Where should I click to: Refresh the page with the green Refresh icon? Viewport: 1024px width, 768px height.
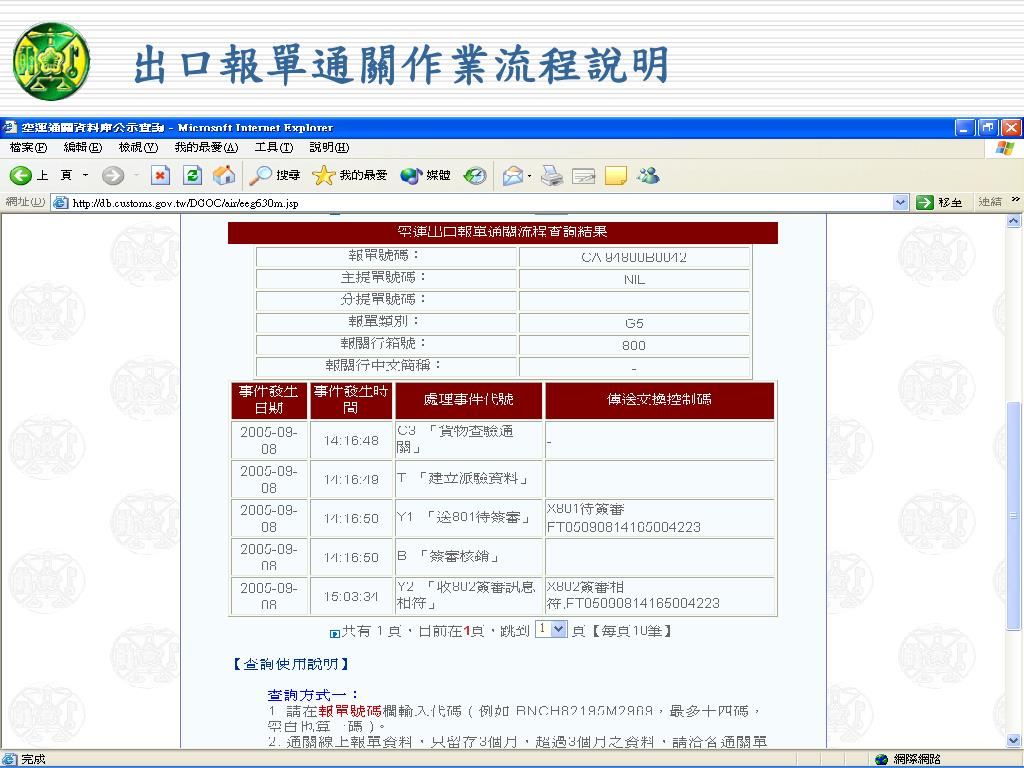tap(193, 176)
